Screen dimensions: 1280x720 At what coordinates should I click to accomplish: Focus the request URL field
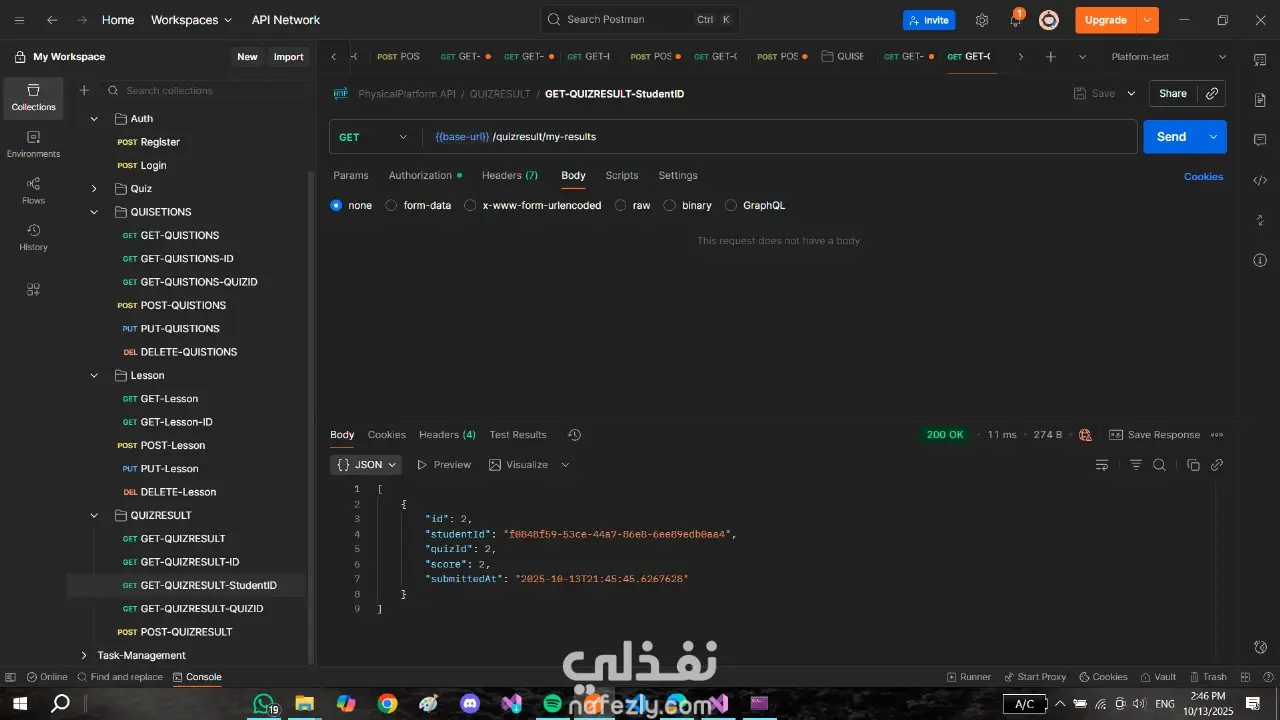tap(780, 137)
